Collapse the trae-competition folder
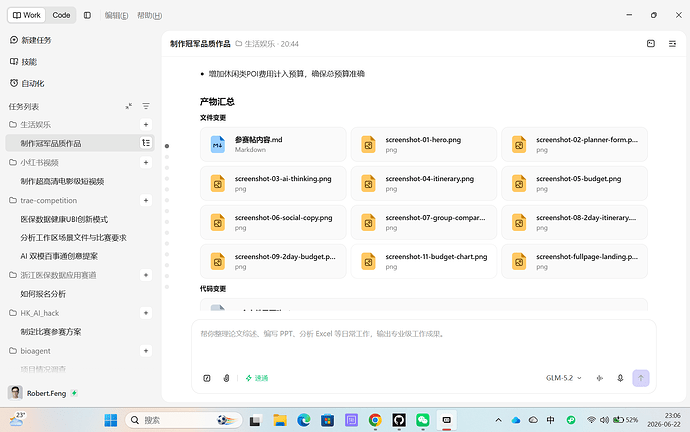 [43, 200]
